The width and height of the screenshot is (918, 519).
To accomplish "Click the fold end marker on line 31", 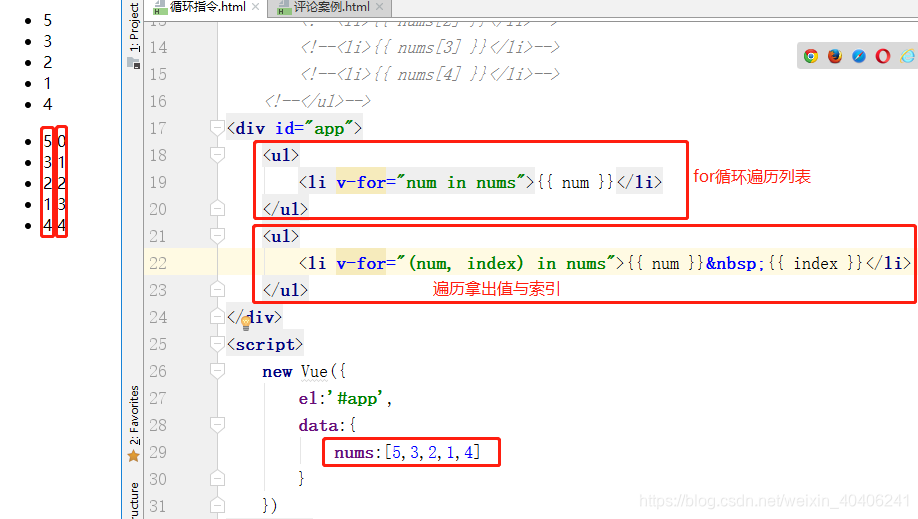I will pos(217,506).
